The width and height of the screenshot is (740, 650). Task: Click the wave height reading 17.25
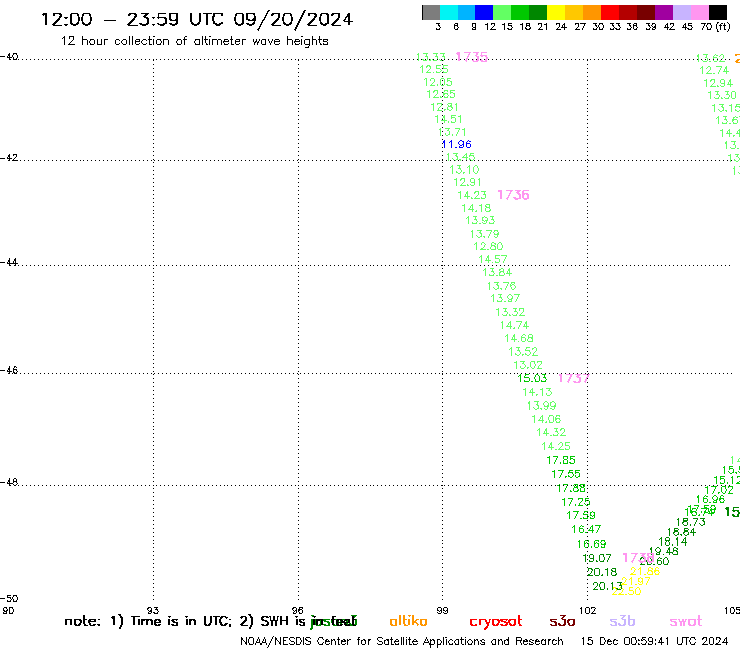pyautogui.click(x=576, y=502)
